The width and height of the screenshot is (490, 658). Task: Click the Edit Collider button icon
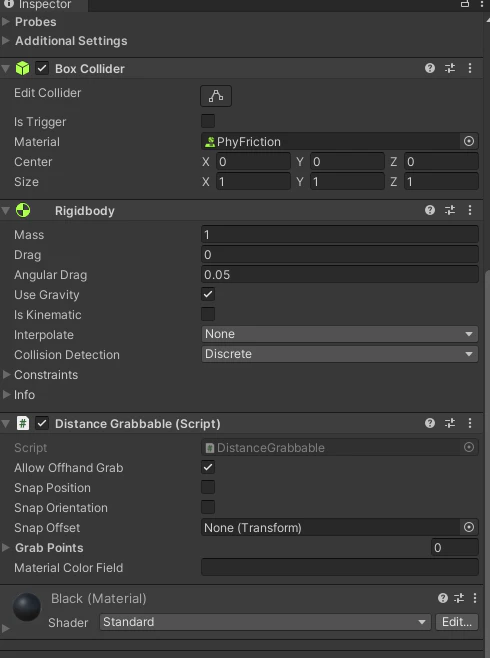(x=216, y=96)
